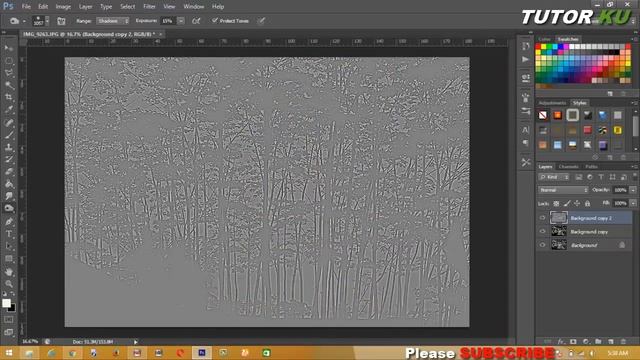Select the Path Selection tool
The width and height of the screenshot is (640, 360).
click(x=9, y=246)
